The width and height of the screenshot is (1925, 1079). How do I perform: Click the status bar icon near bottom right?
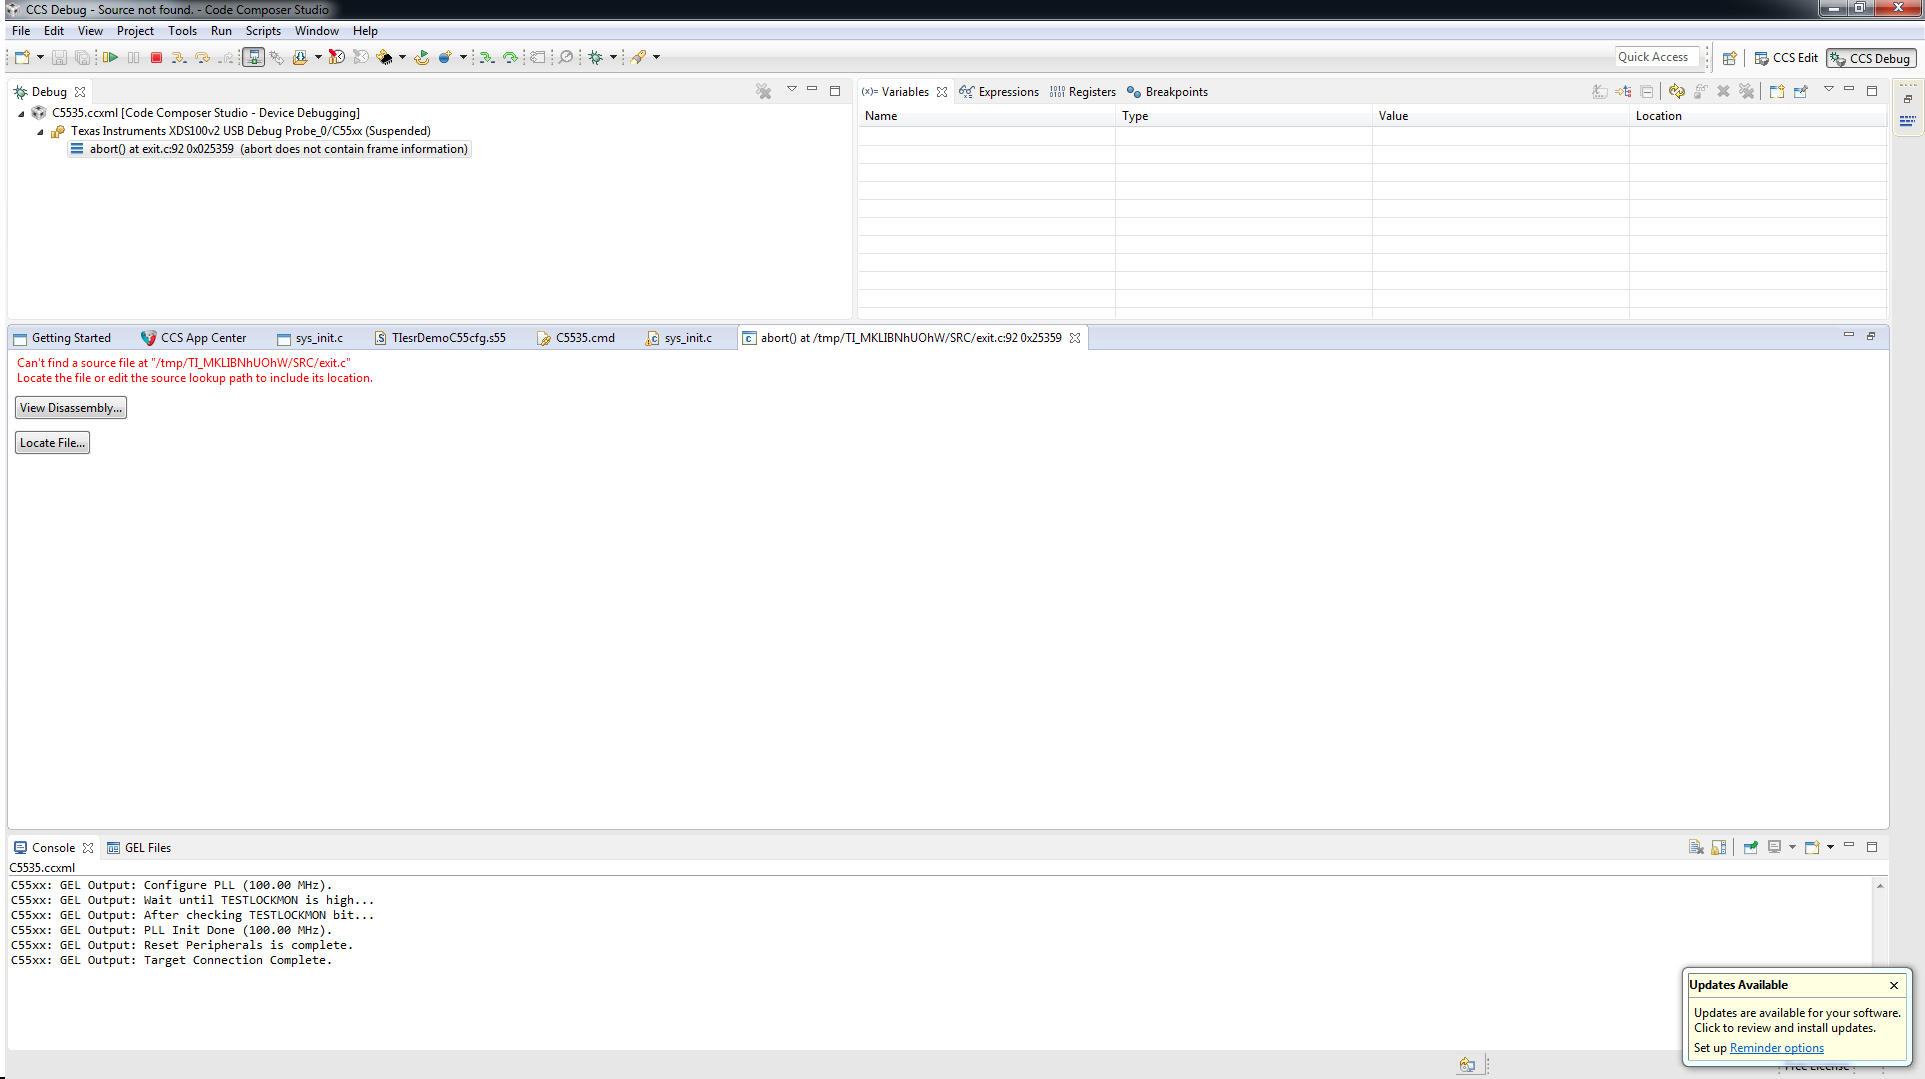[x=1467, y=1065]
